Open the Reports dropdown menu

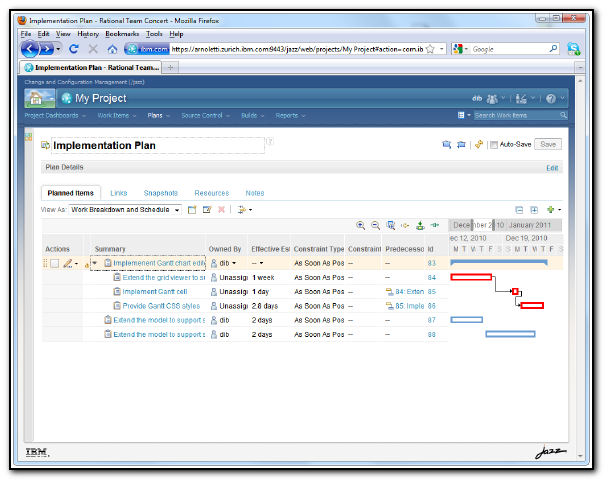coord(290,115)
